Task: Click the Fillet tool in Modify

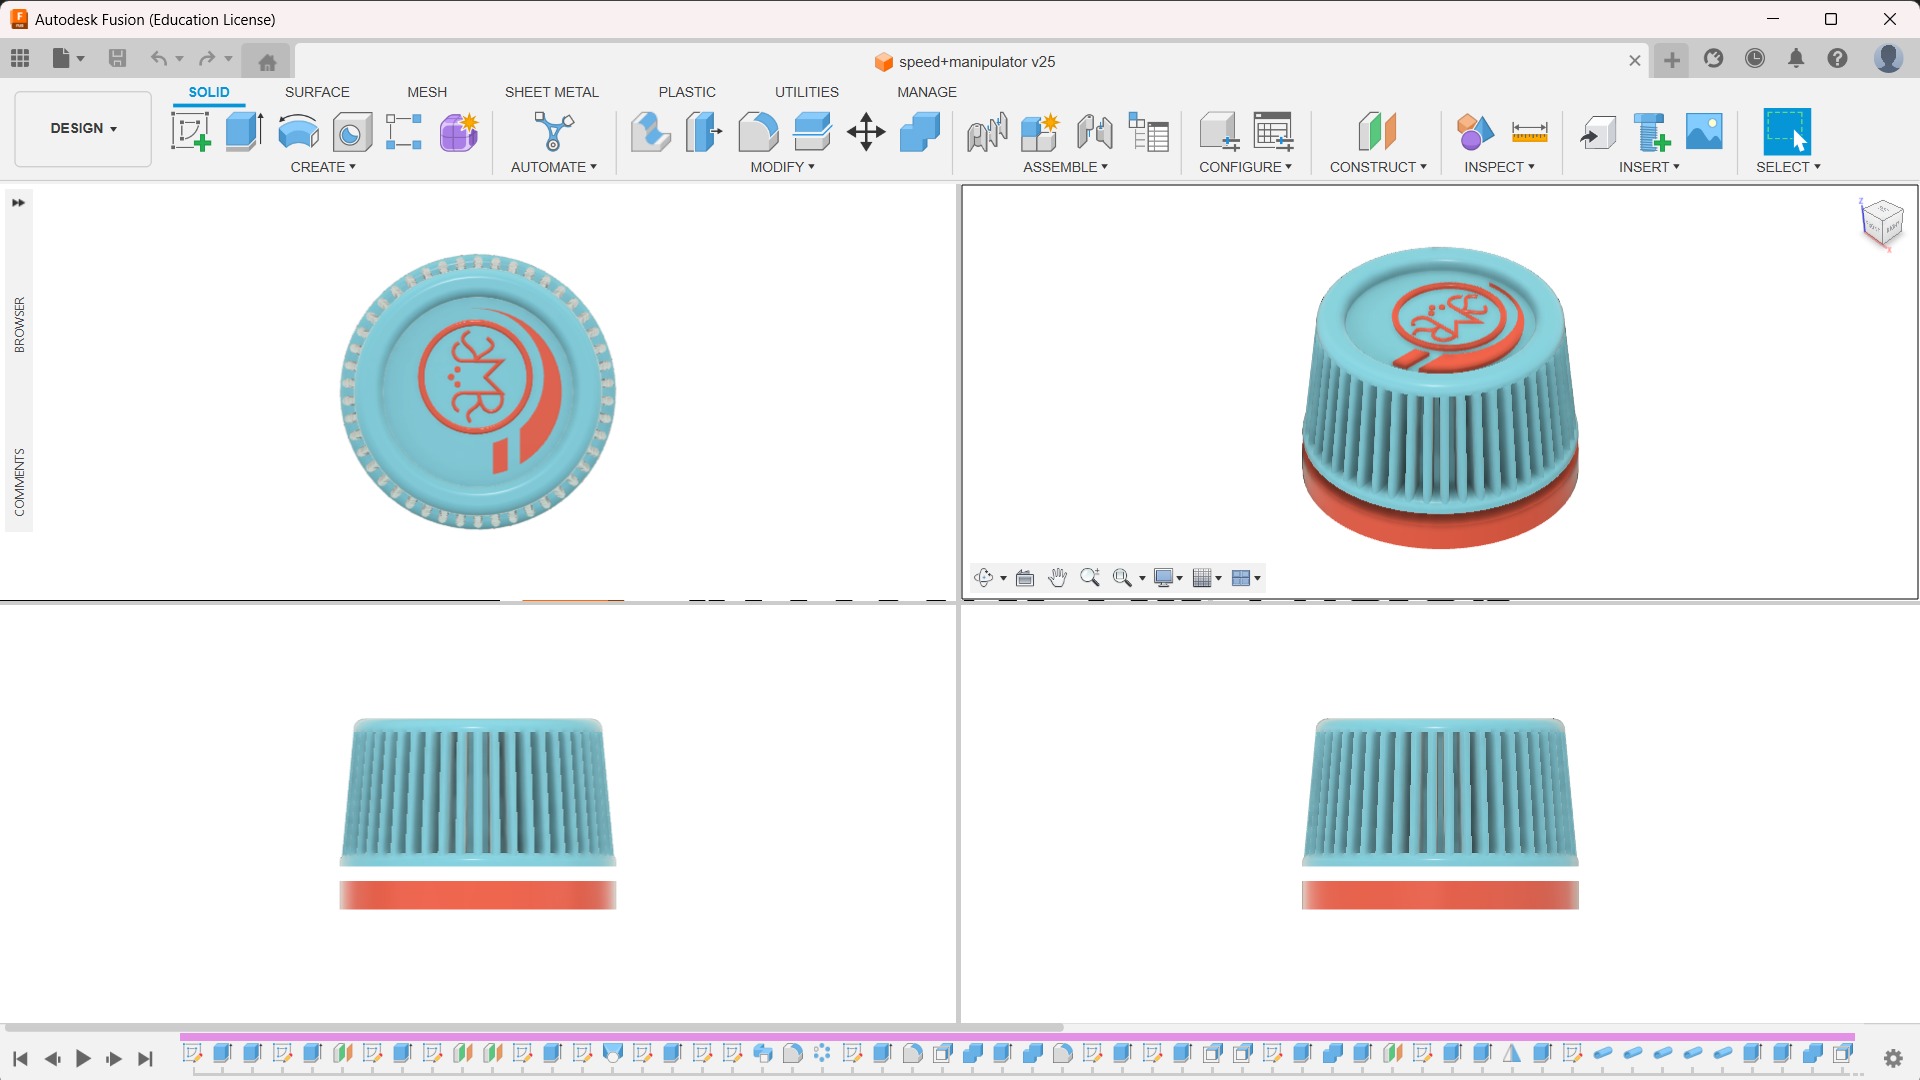Action: 758,132
